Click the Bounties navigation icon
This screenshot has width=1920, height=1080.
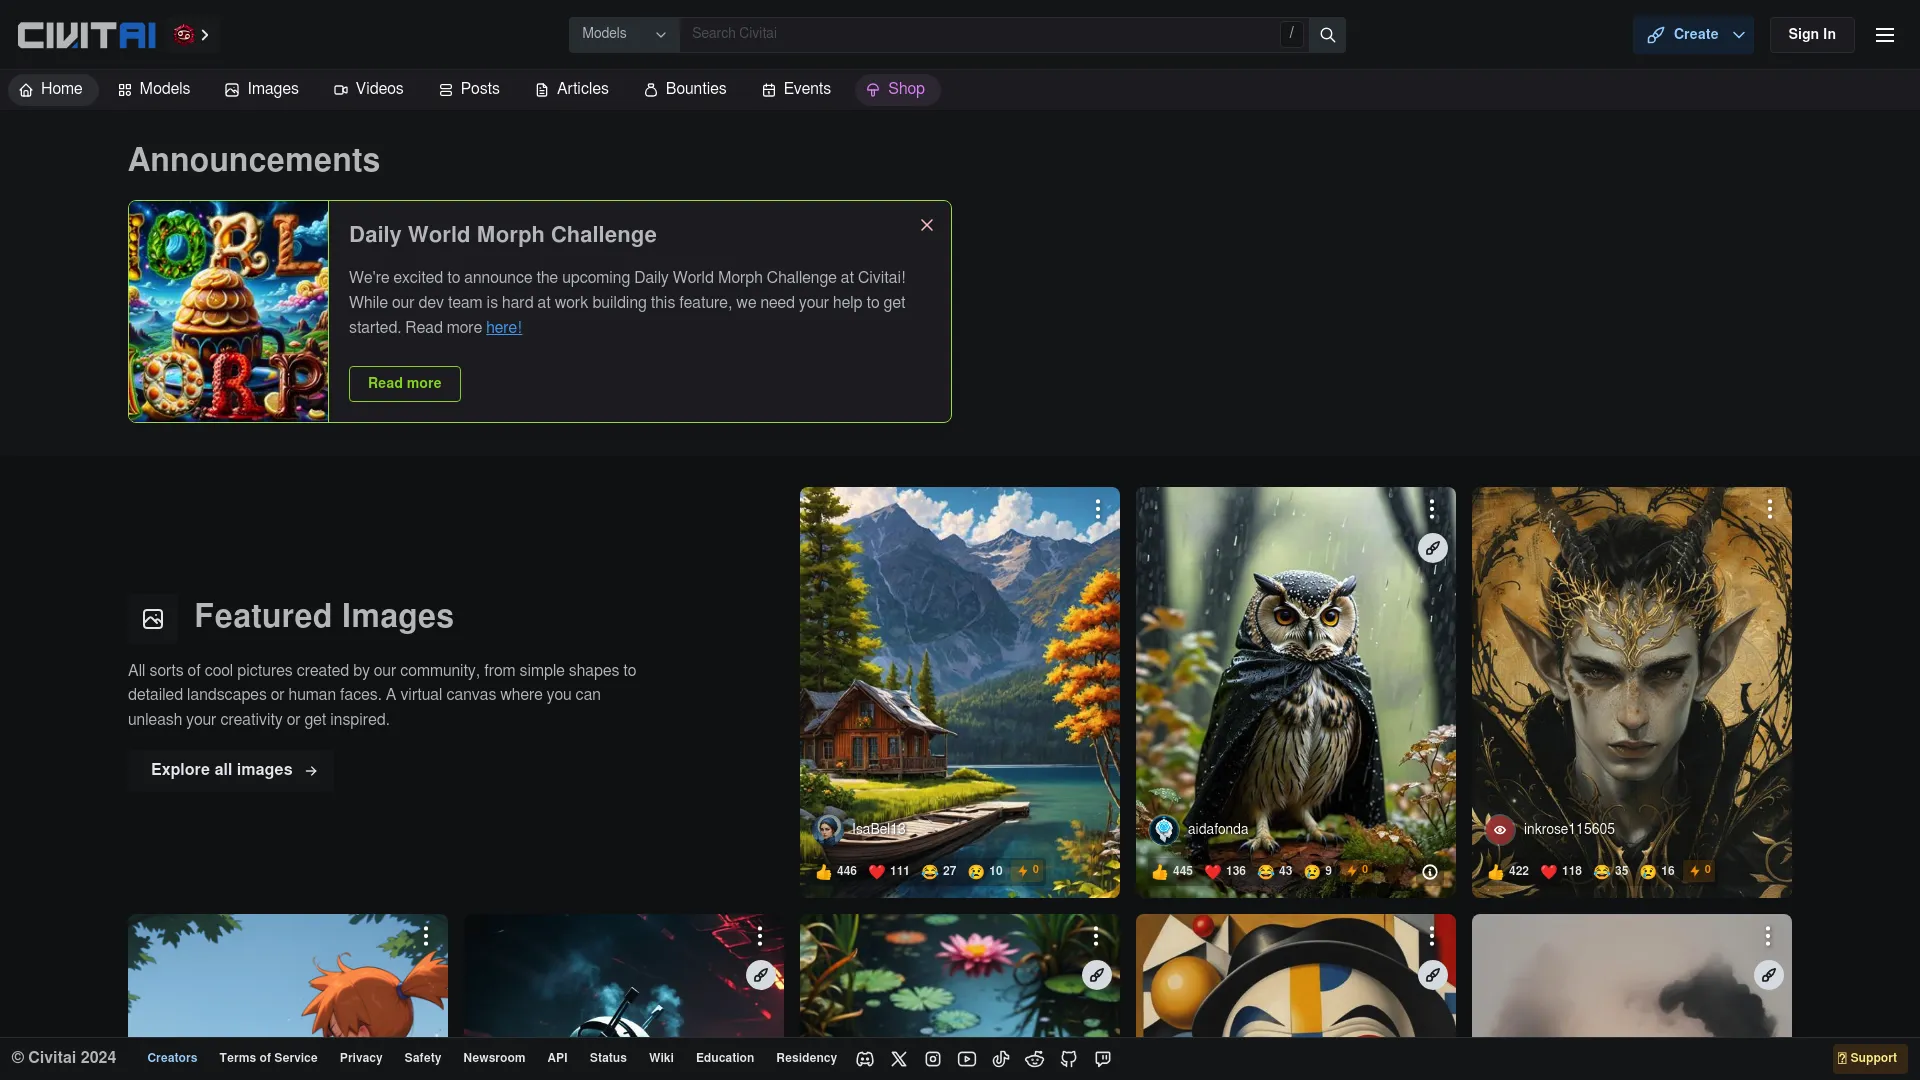click(x=651, y=88)
